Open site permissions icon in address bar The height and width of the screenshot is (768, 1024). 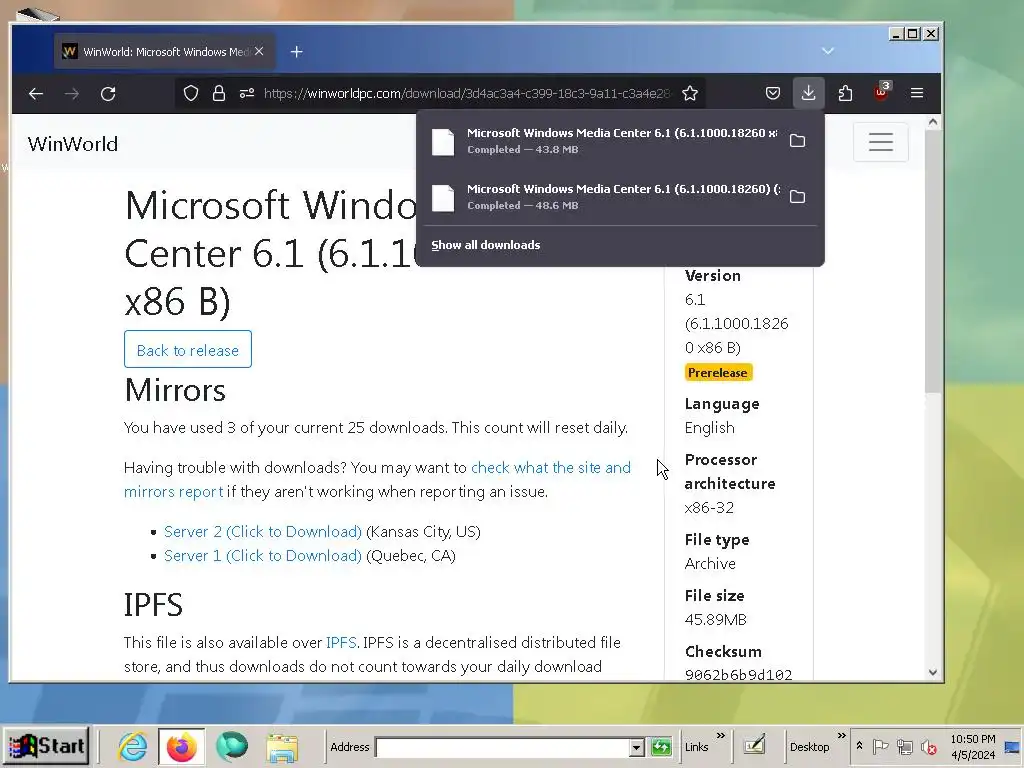[x=247, y=93]
